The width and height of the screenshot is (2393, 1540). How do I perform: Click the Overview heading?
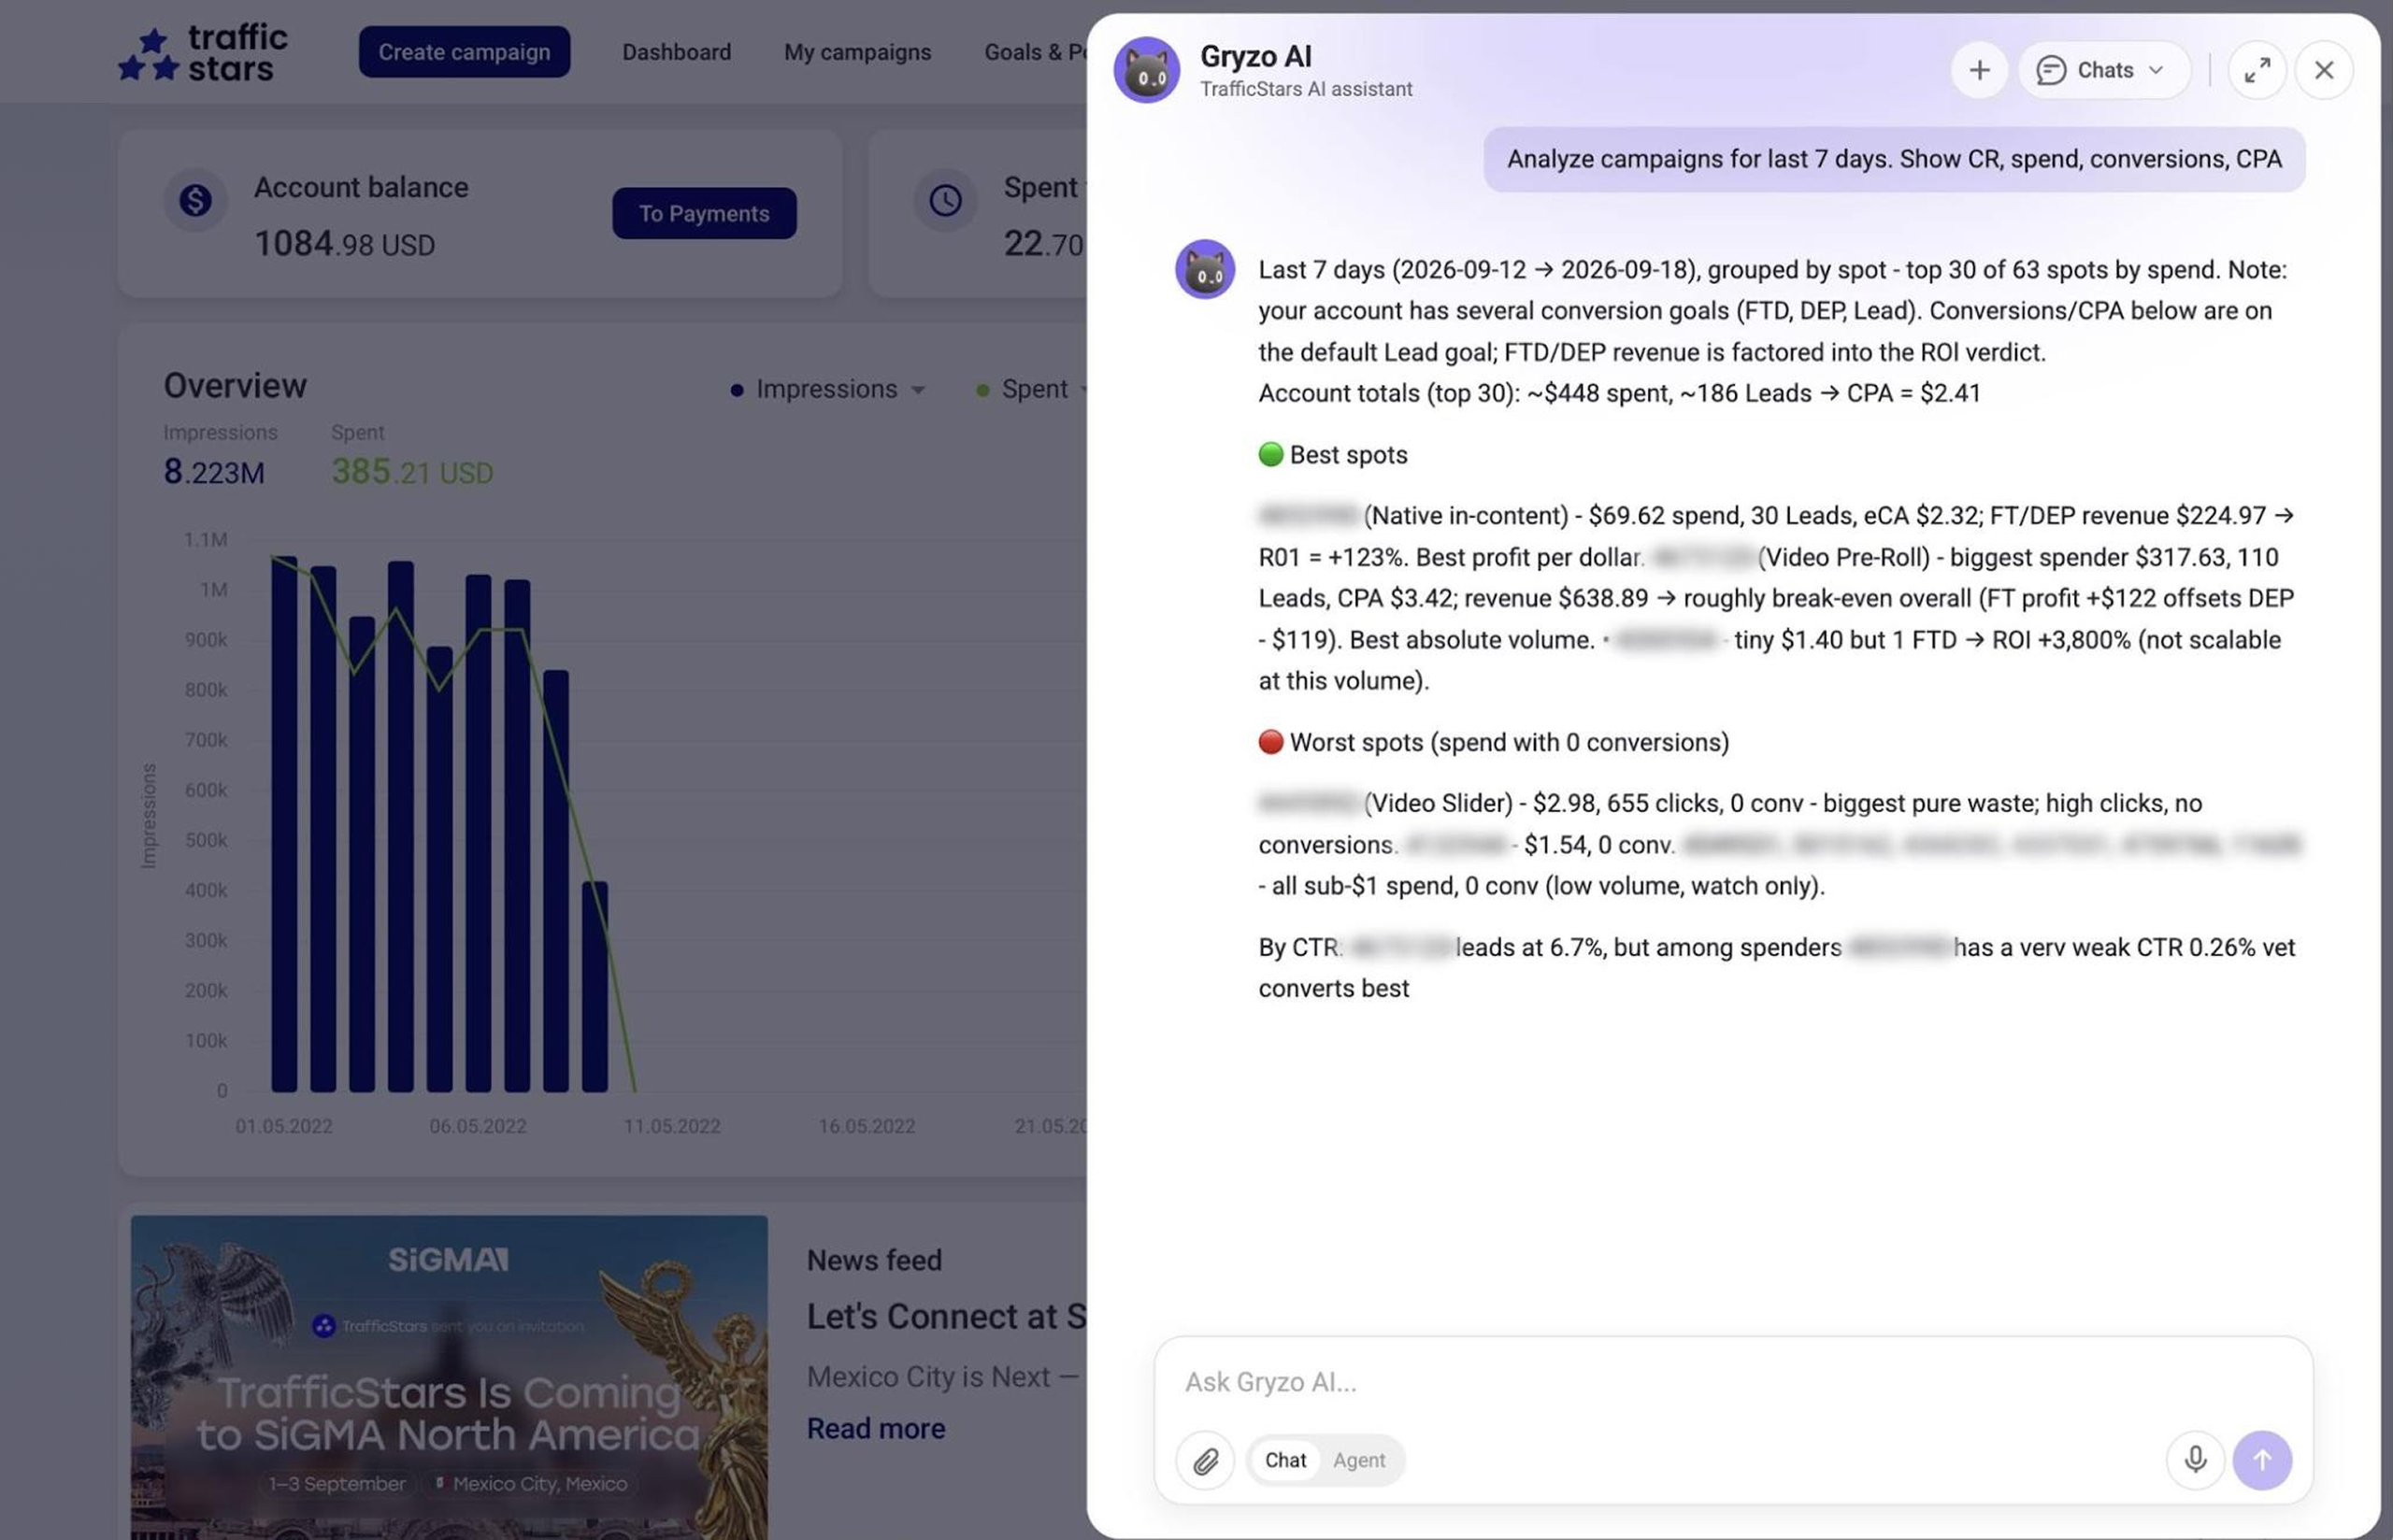[x=235, y=386]
